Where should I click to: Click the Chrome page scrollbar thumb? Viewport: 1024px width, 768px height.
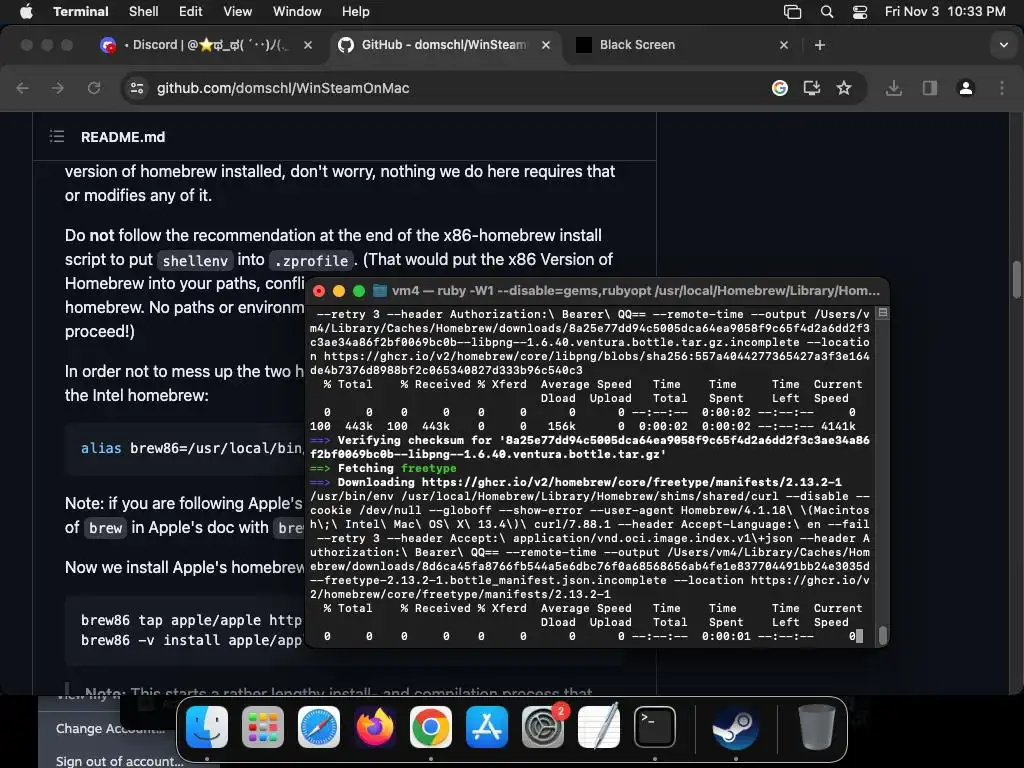pos(1016,278)
